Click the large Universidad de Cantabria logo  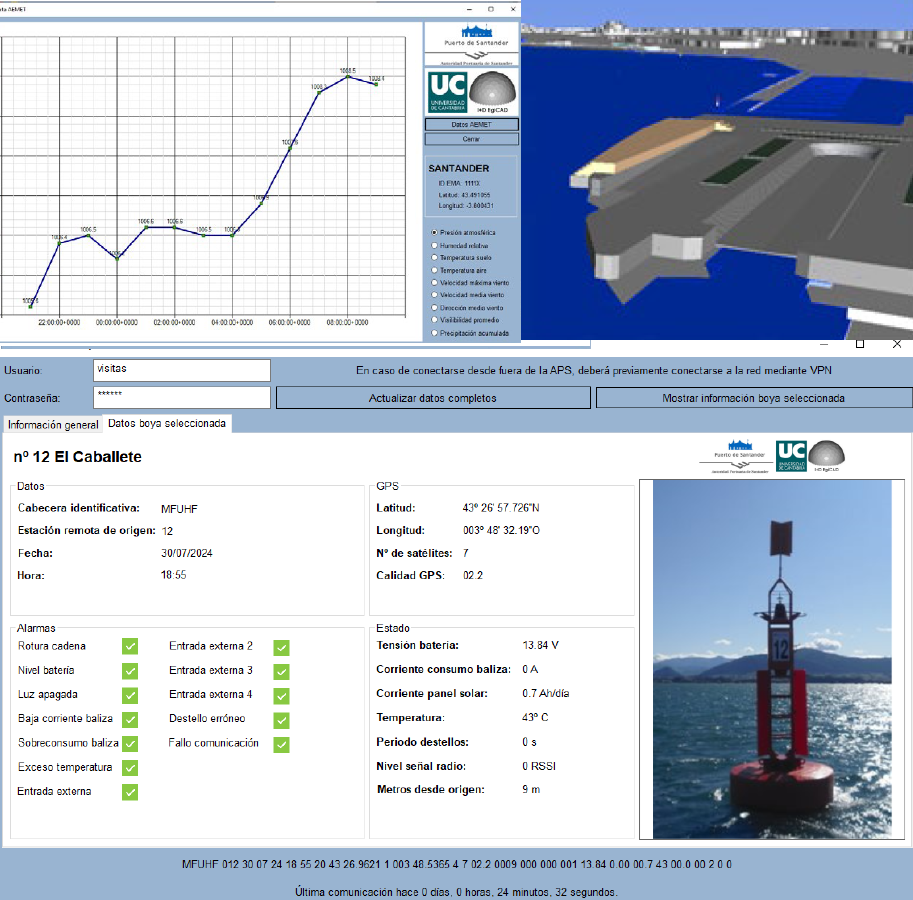coord(446,93)
